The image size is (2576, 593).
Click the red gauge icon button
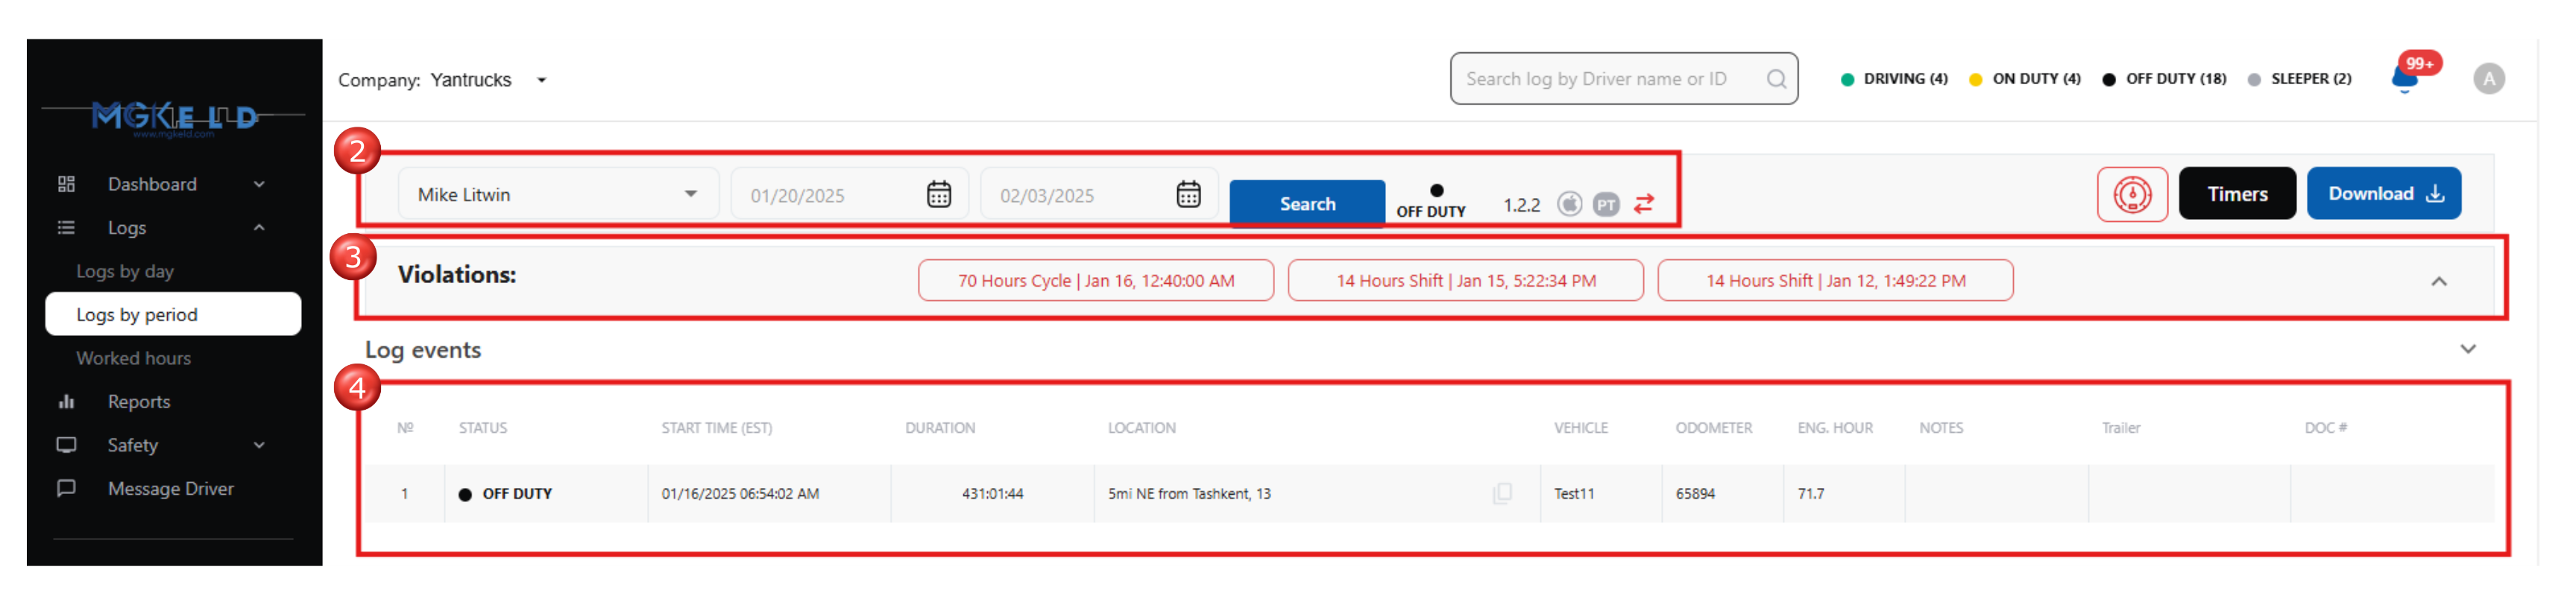tap(2131, 194)
